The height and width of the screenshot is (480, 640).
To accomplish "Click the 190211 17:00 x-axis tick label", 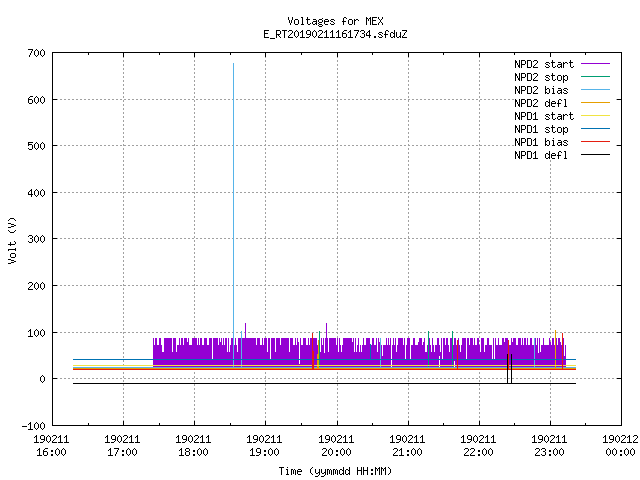I will point(122,446).
